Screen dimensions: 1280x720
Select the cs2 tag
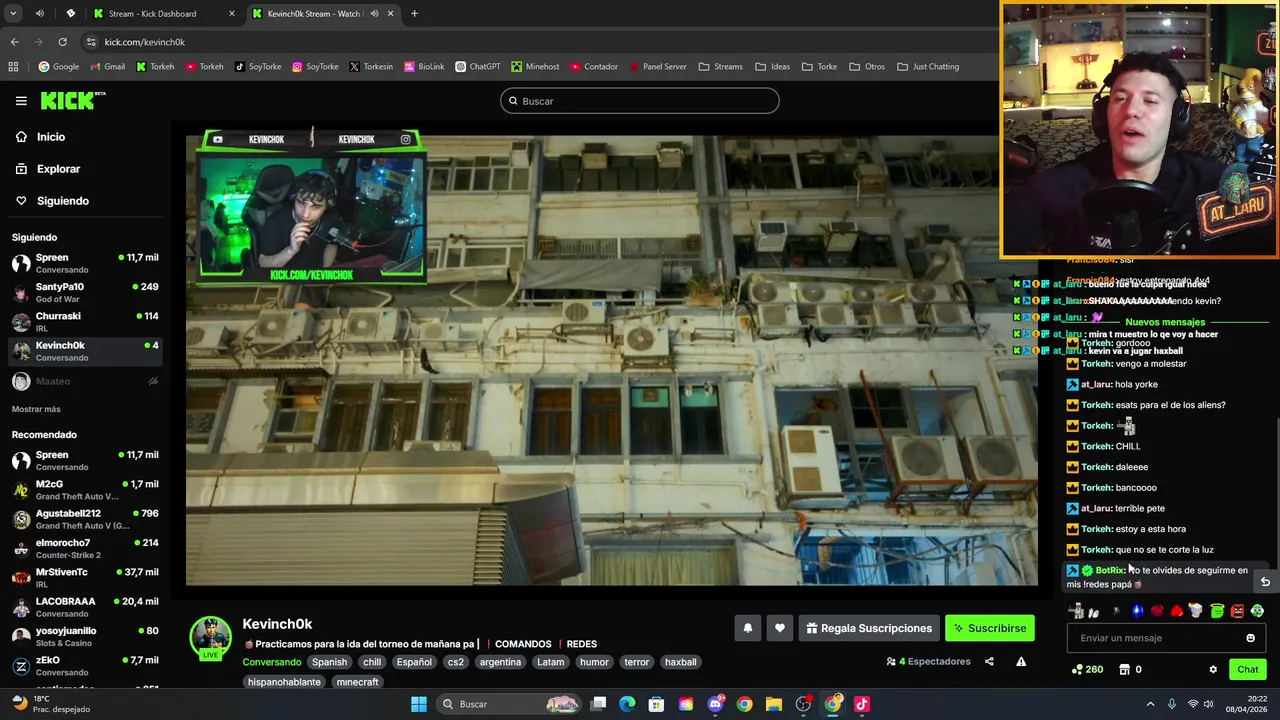click(456, 662)
